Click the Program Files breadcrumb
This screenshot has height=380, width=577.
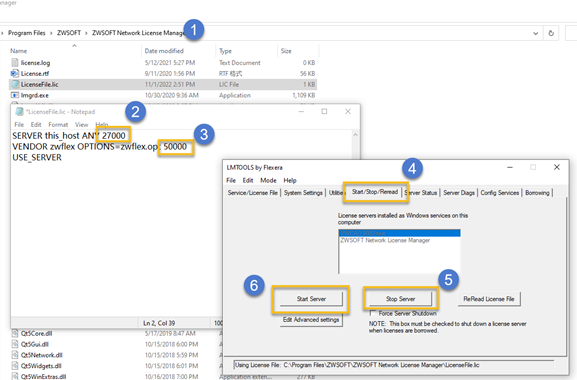click(26, 33)
